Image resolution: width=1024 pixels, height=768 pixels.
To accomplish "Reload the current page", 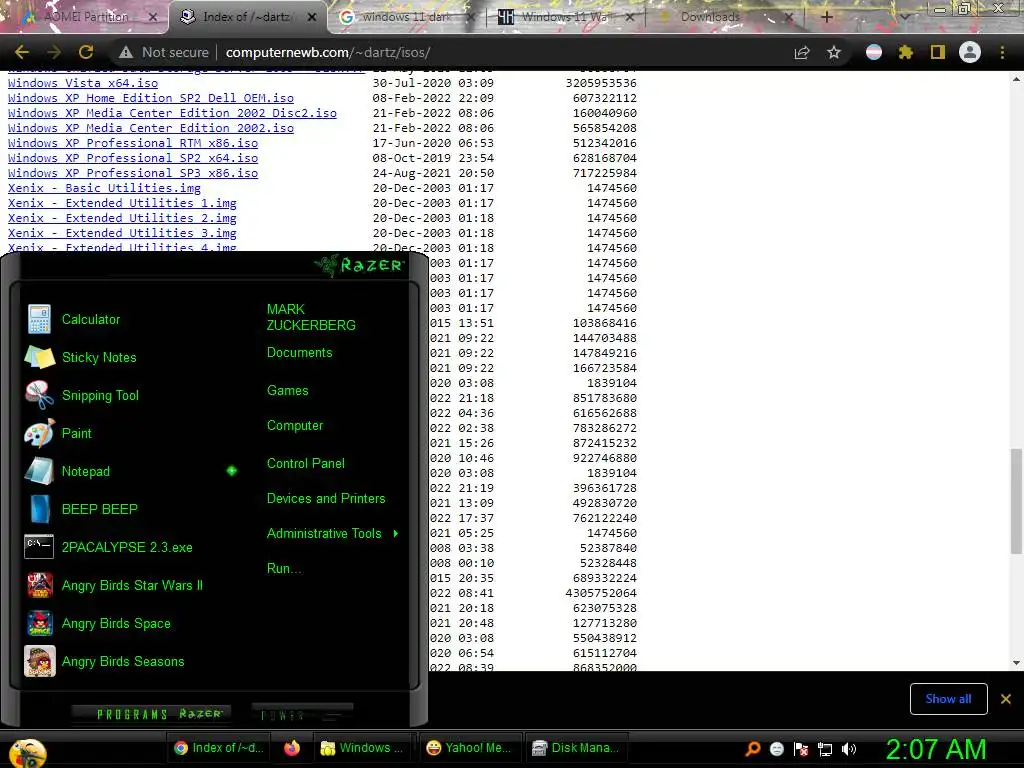I will pyautogui.click(x=86, y=52).
